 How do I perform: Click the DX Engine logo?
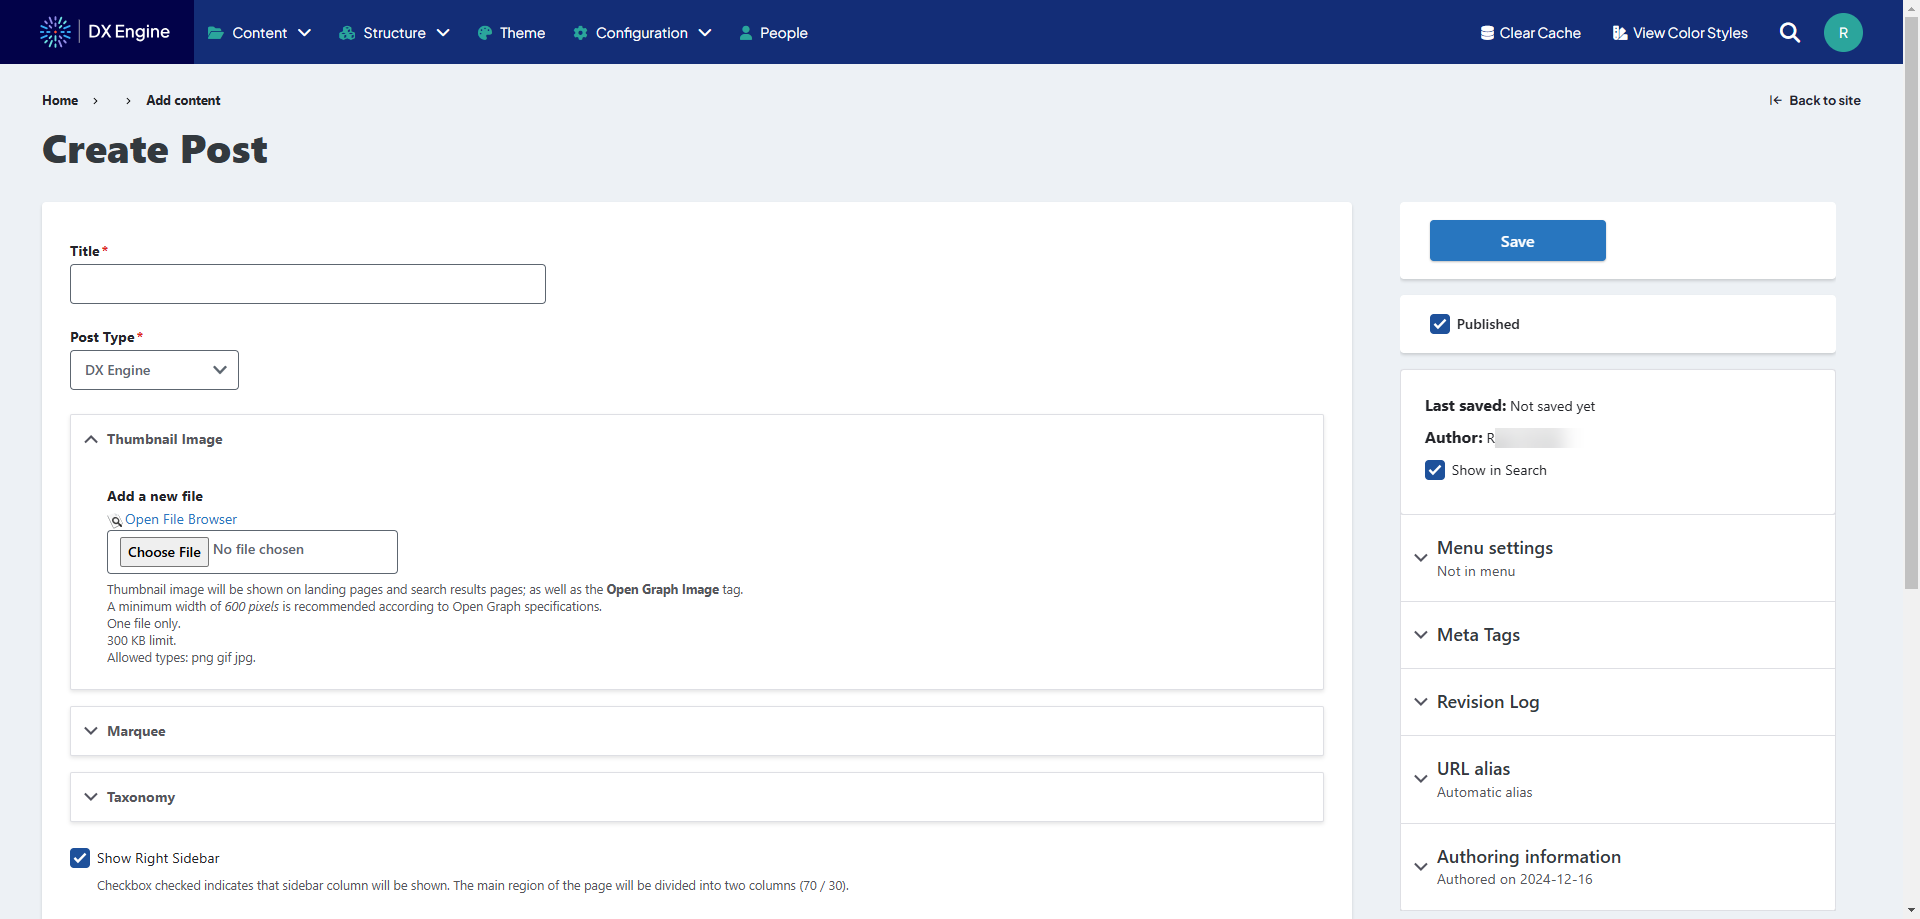[x=104, y=32]
